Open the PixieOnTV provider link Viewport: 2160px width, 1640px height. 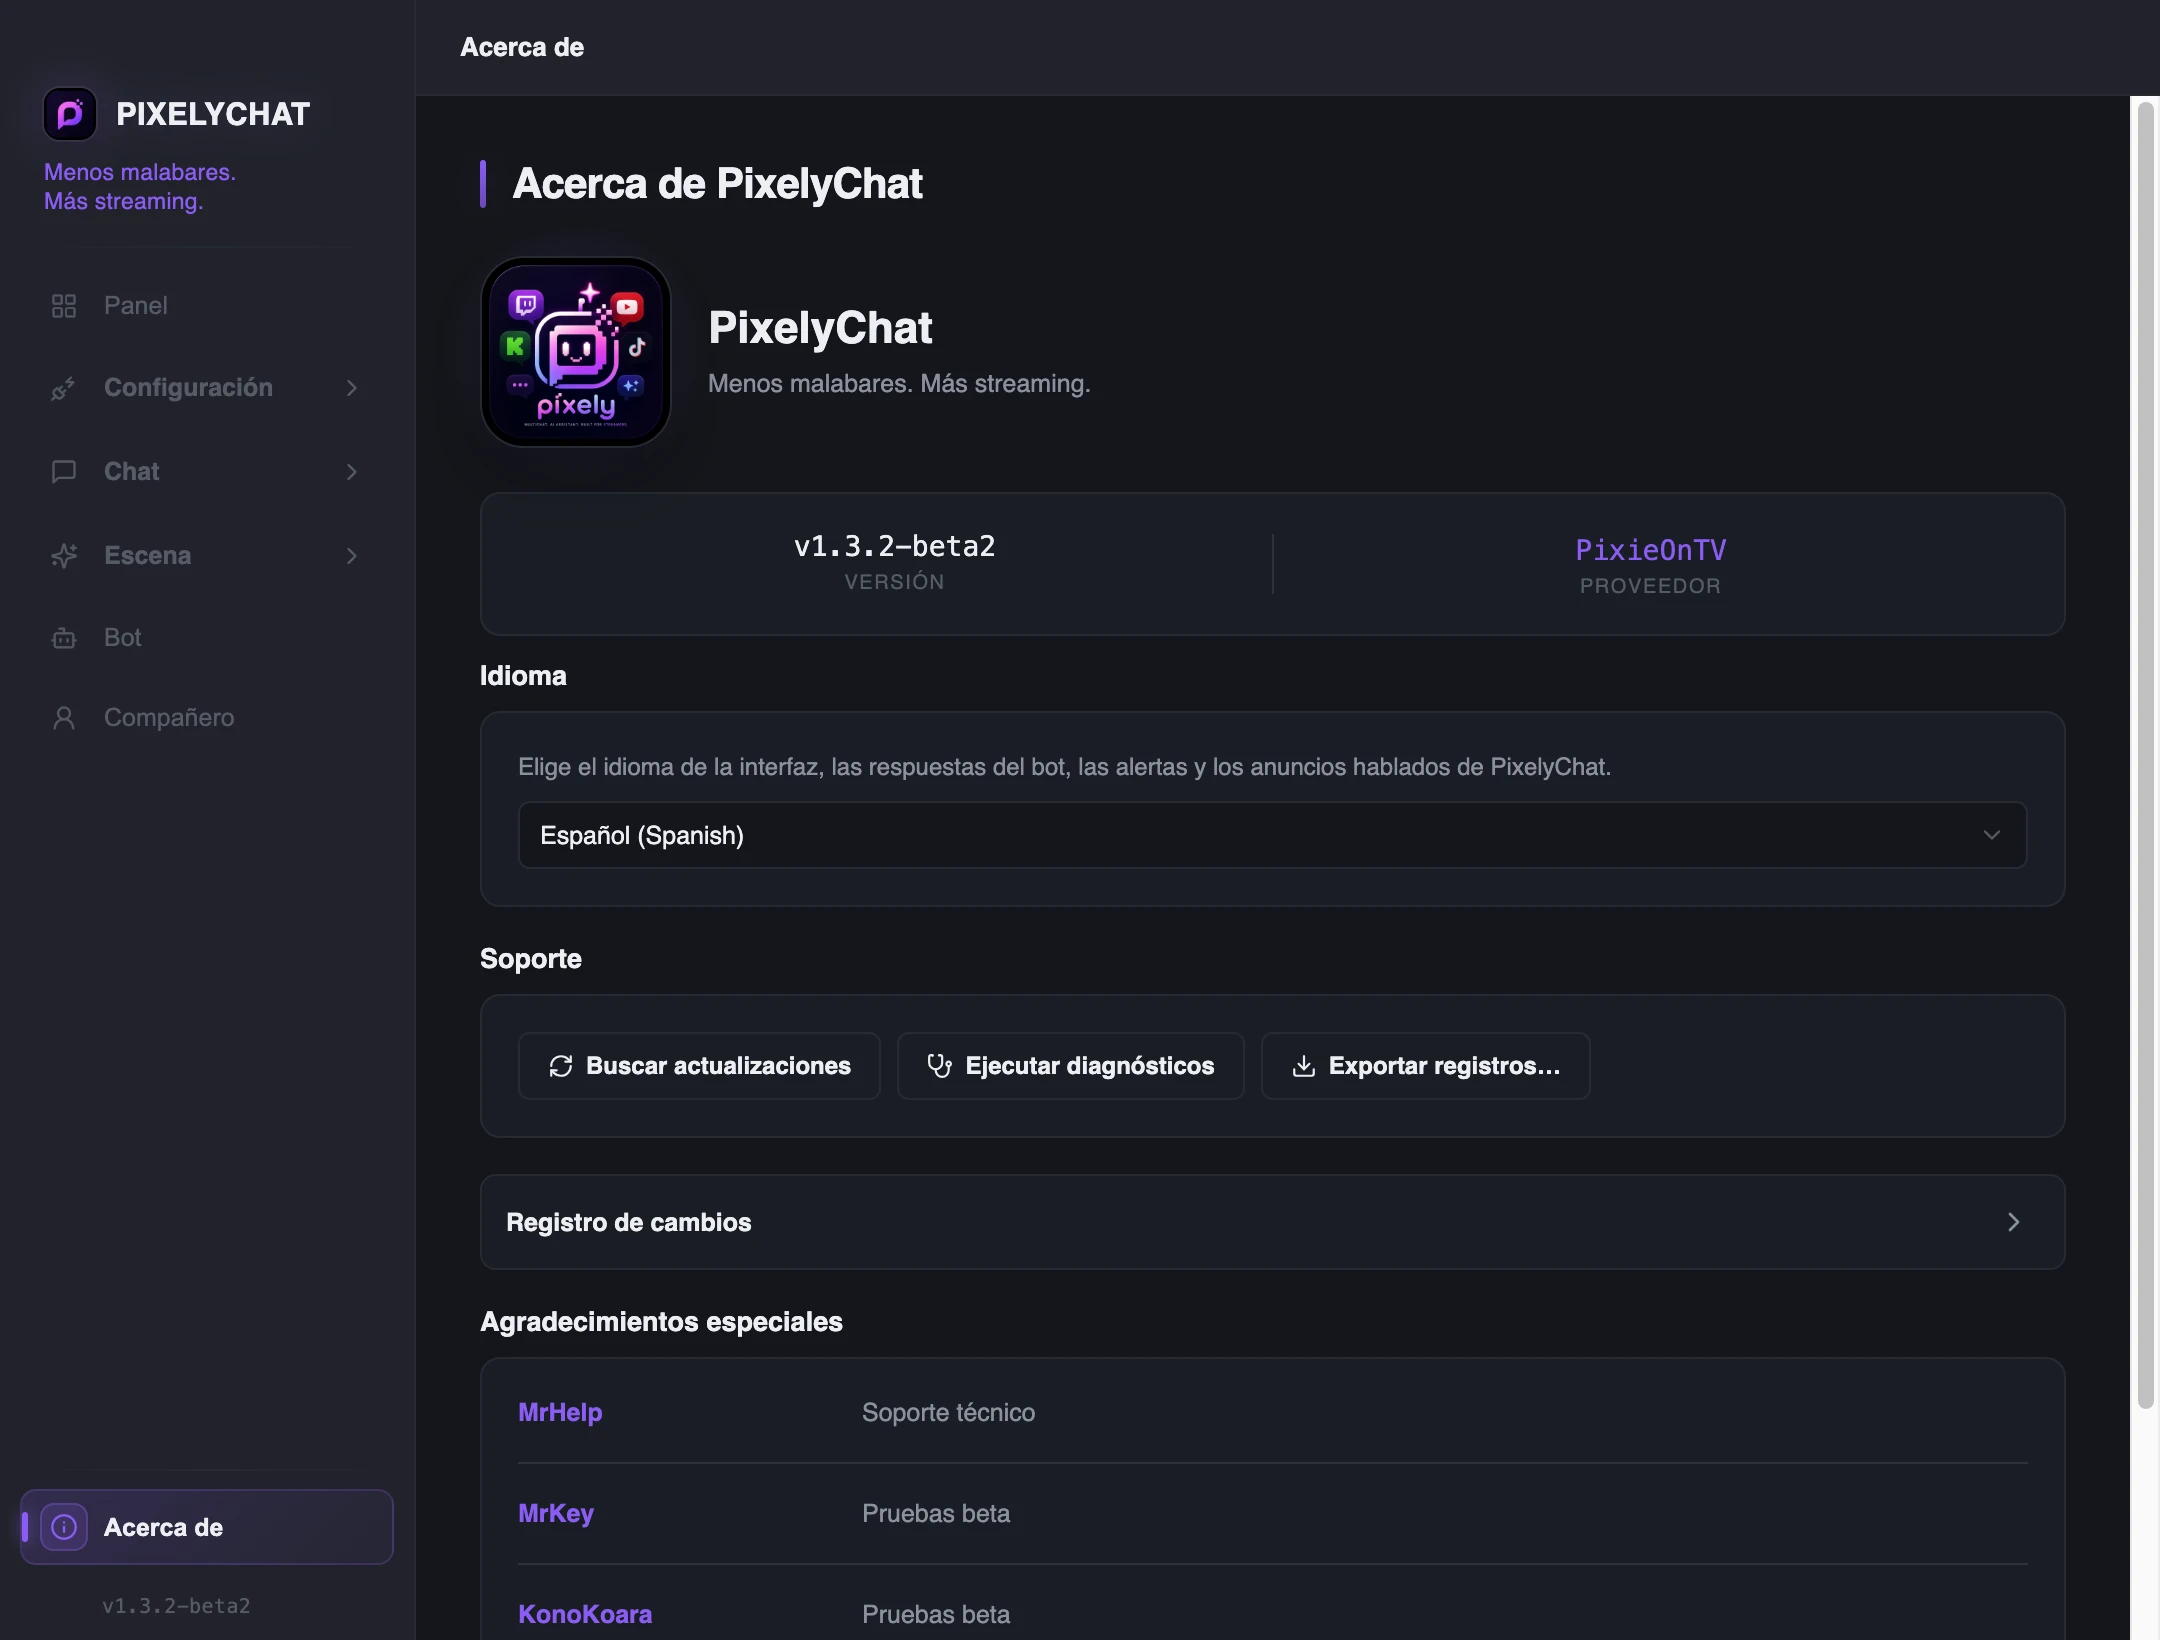pyautogui.click(x=1651, y=550)
